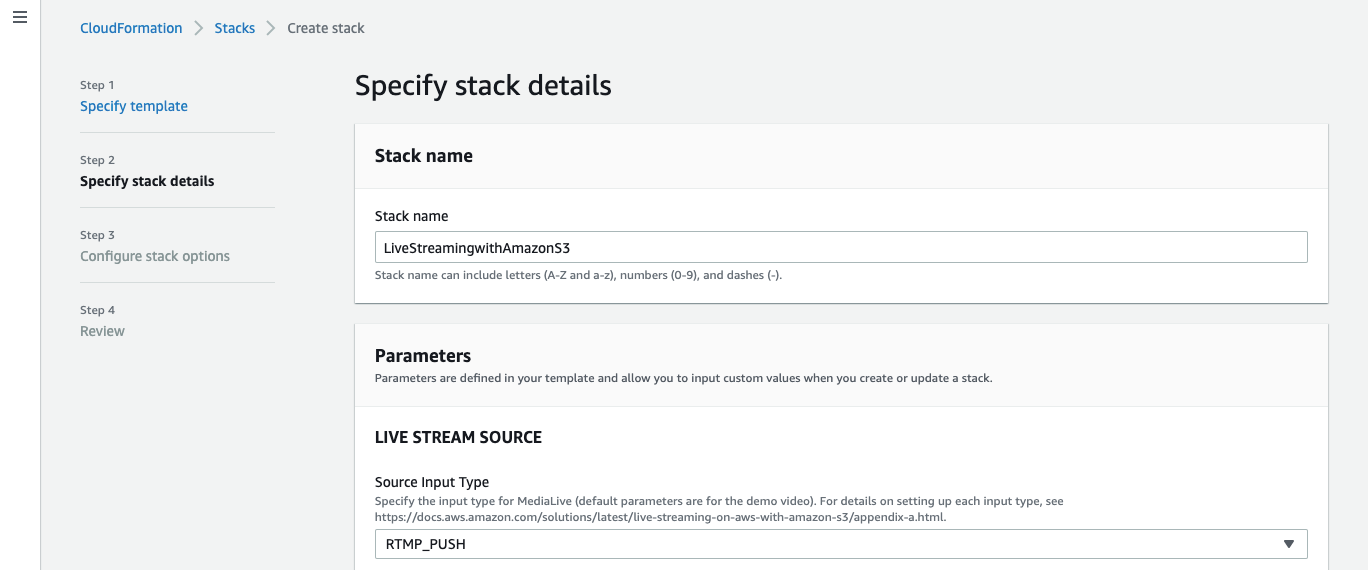This screenshot has width=1368, height=570.
Task: Click the breadcrumb chevron after CloudFormation
Action: coord(199,28)
